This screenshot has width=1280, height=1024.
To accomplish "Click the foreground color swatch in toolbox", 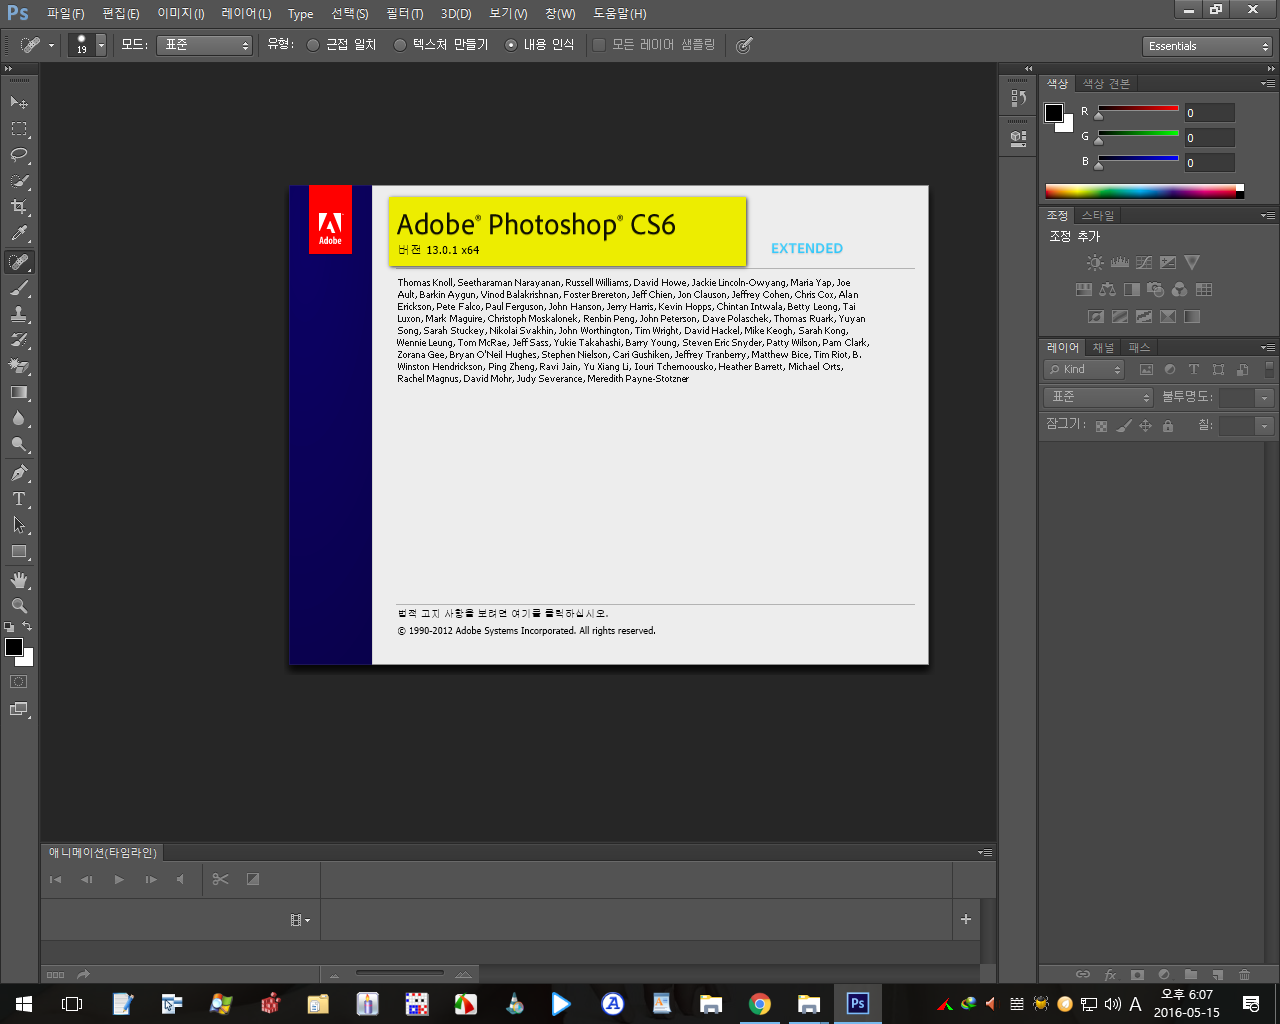I will coord(14,646).
